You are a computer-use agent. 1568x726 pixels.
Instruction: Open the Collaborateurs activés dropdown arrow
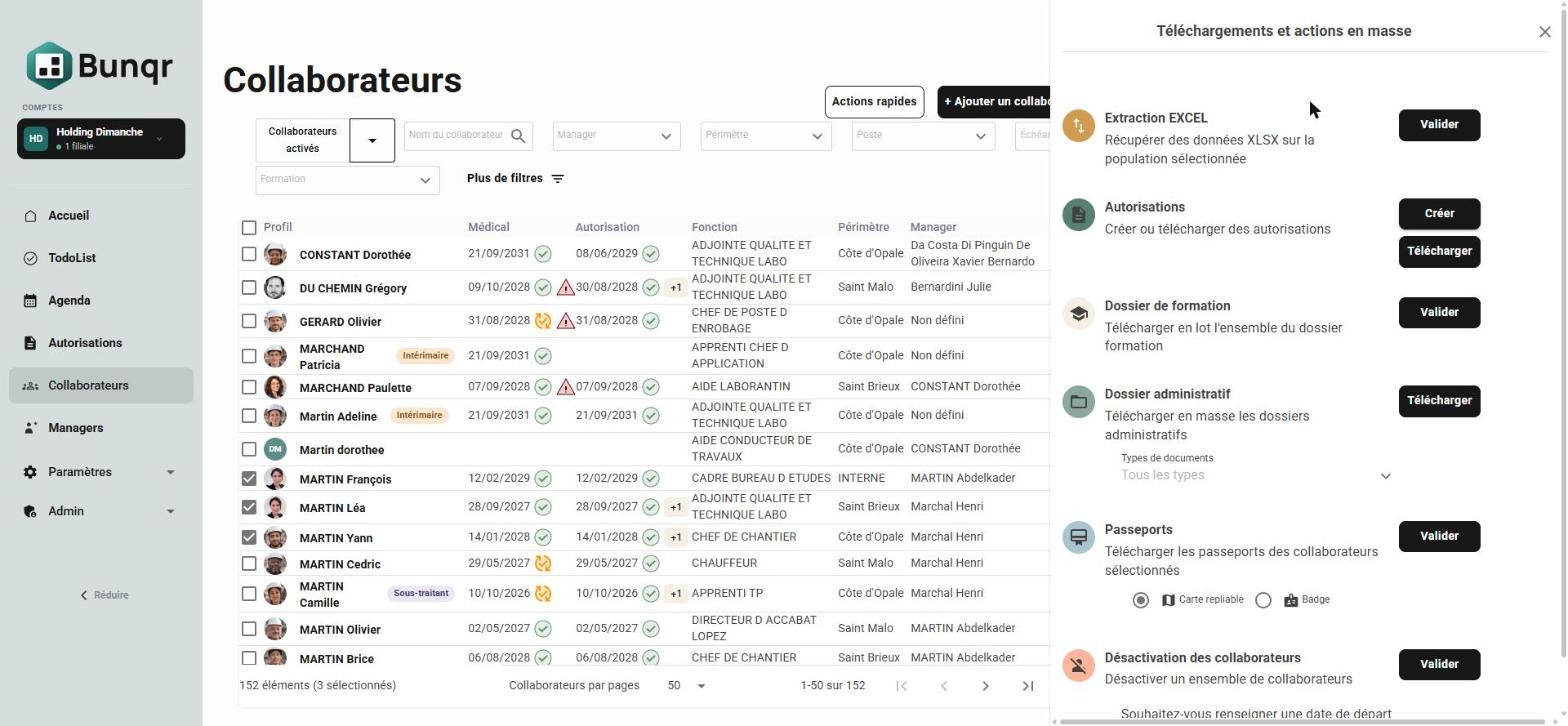point(372,141)
